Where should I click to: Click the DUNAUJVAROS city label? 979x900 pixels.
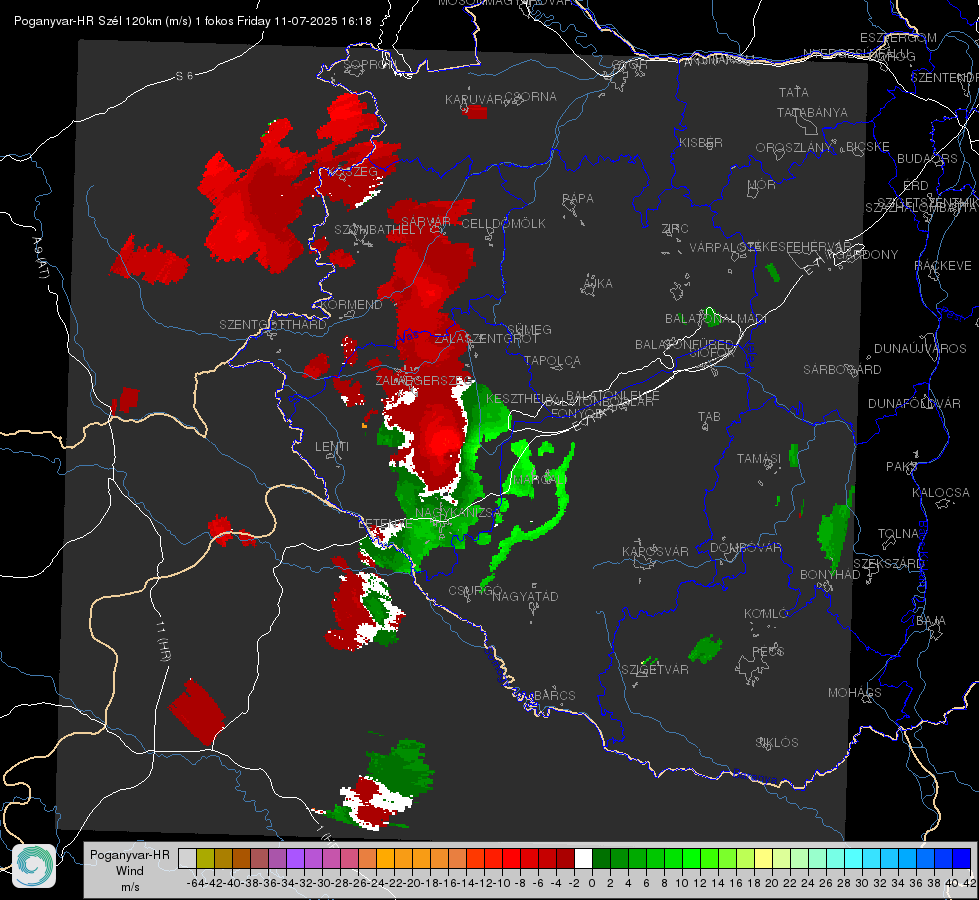point(920,349)
